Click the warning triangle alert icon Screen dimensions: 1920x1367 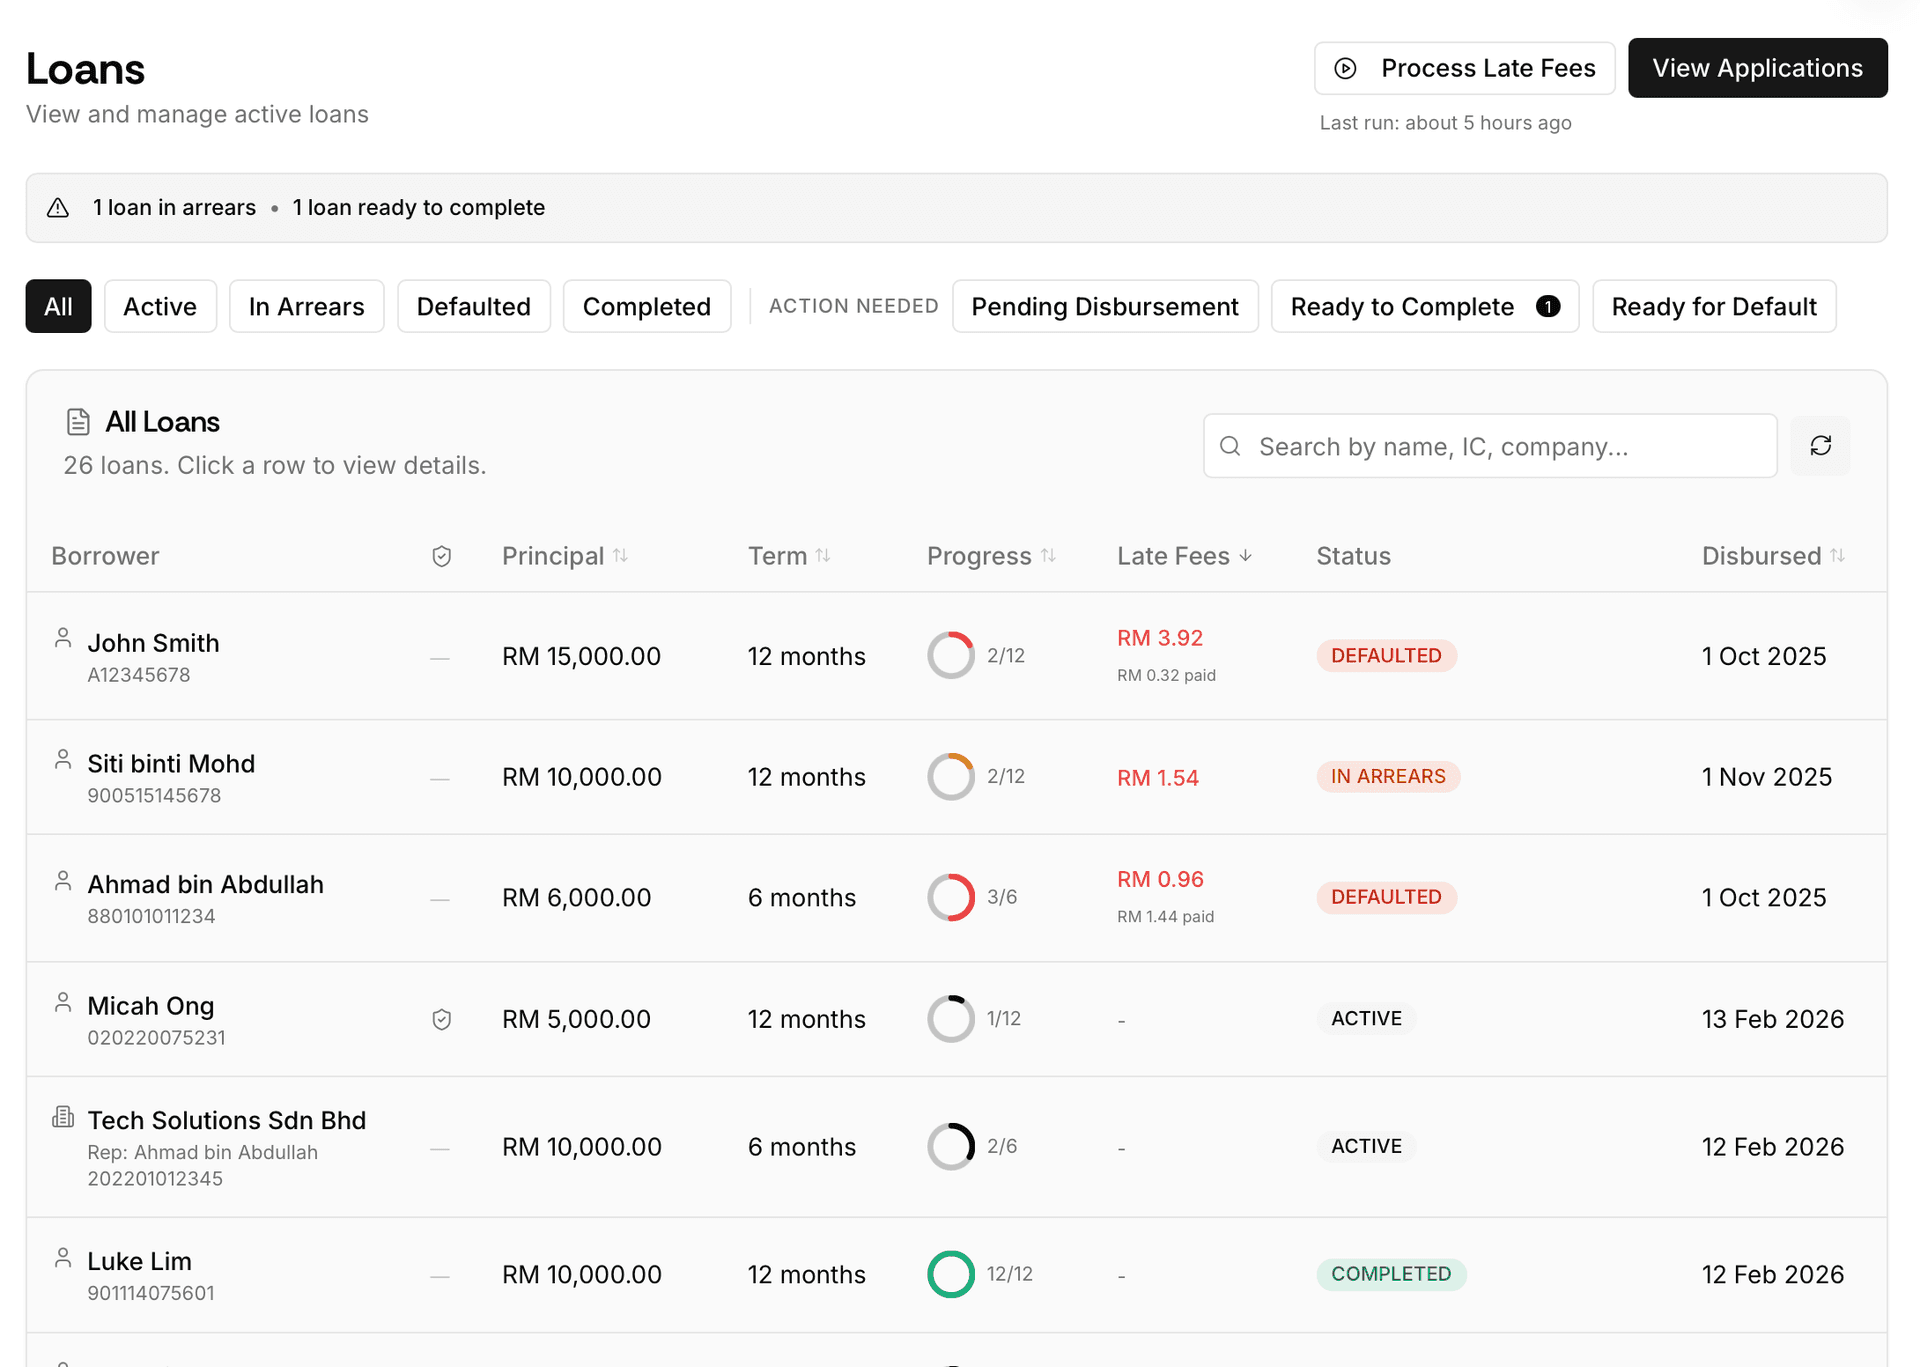[58, 208]
